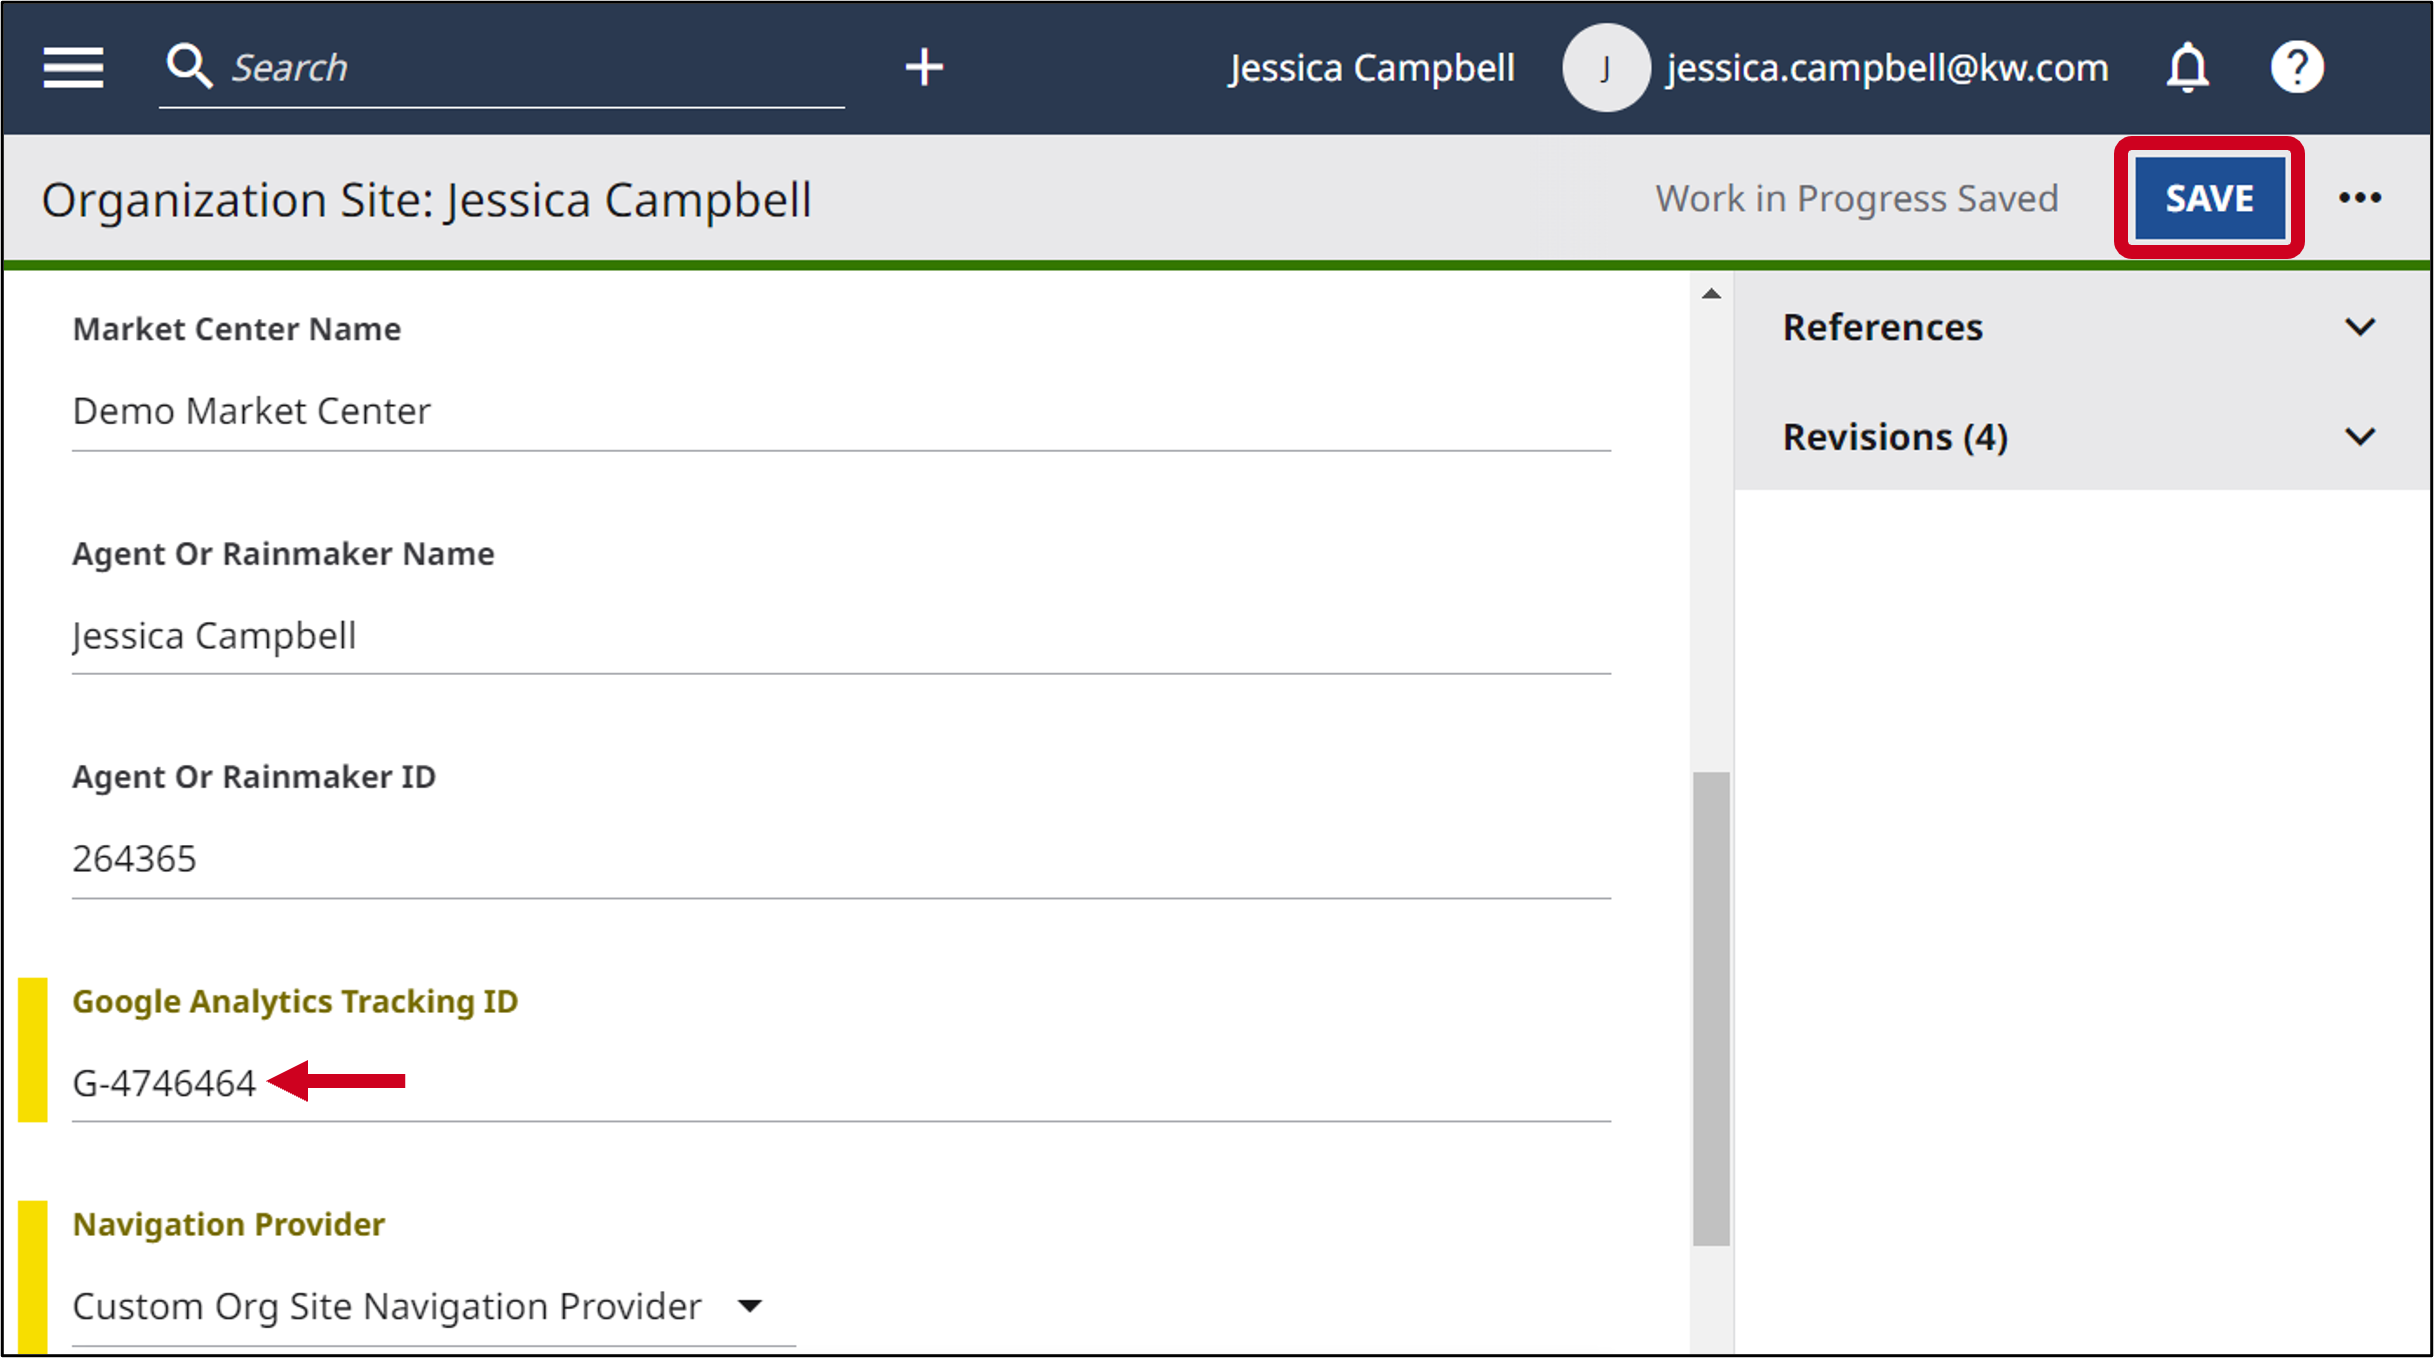This screenshot has width=2434, height=1358.
Task: Open the three-dots more options menu
Action: (2359, 198)
